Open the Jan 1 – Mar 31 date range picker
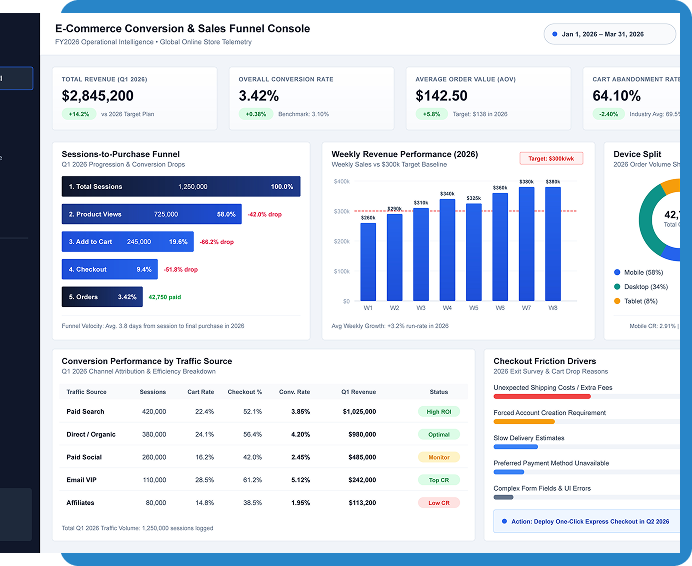 (609, 34)
